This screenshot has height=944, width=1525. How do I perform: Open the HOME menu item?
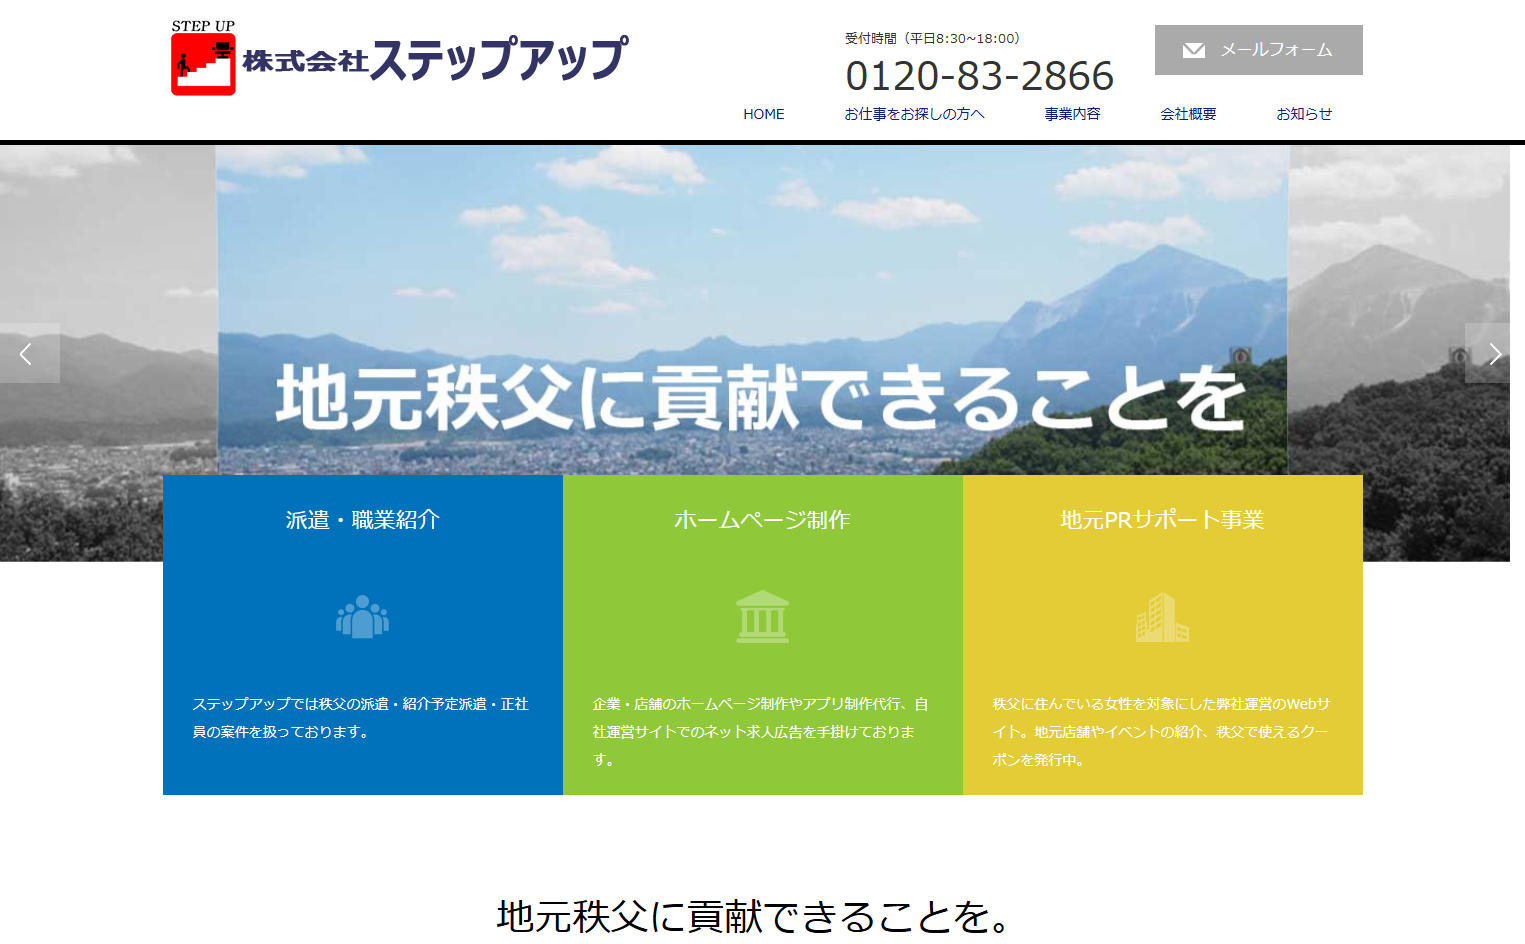(x=763, y=114)
